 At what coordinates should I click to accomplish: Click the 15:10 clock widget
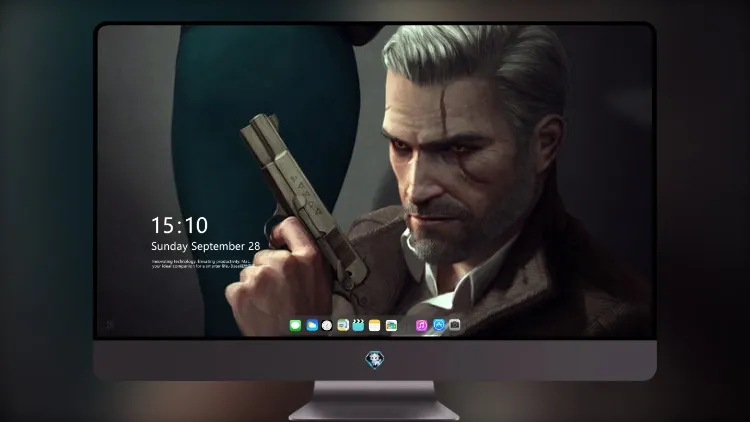[x=179, y=225]
